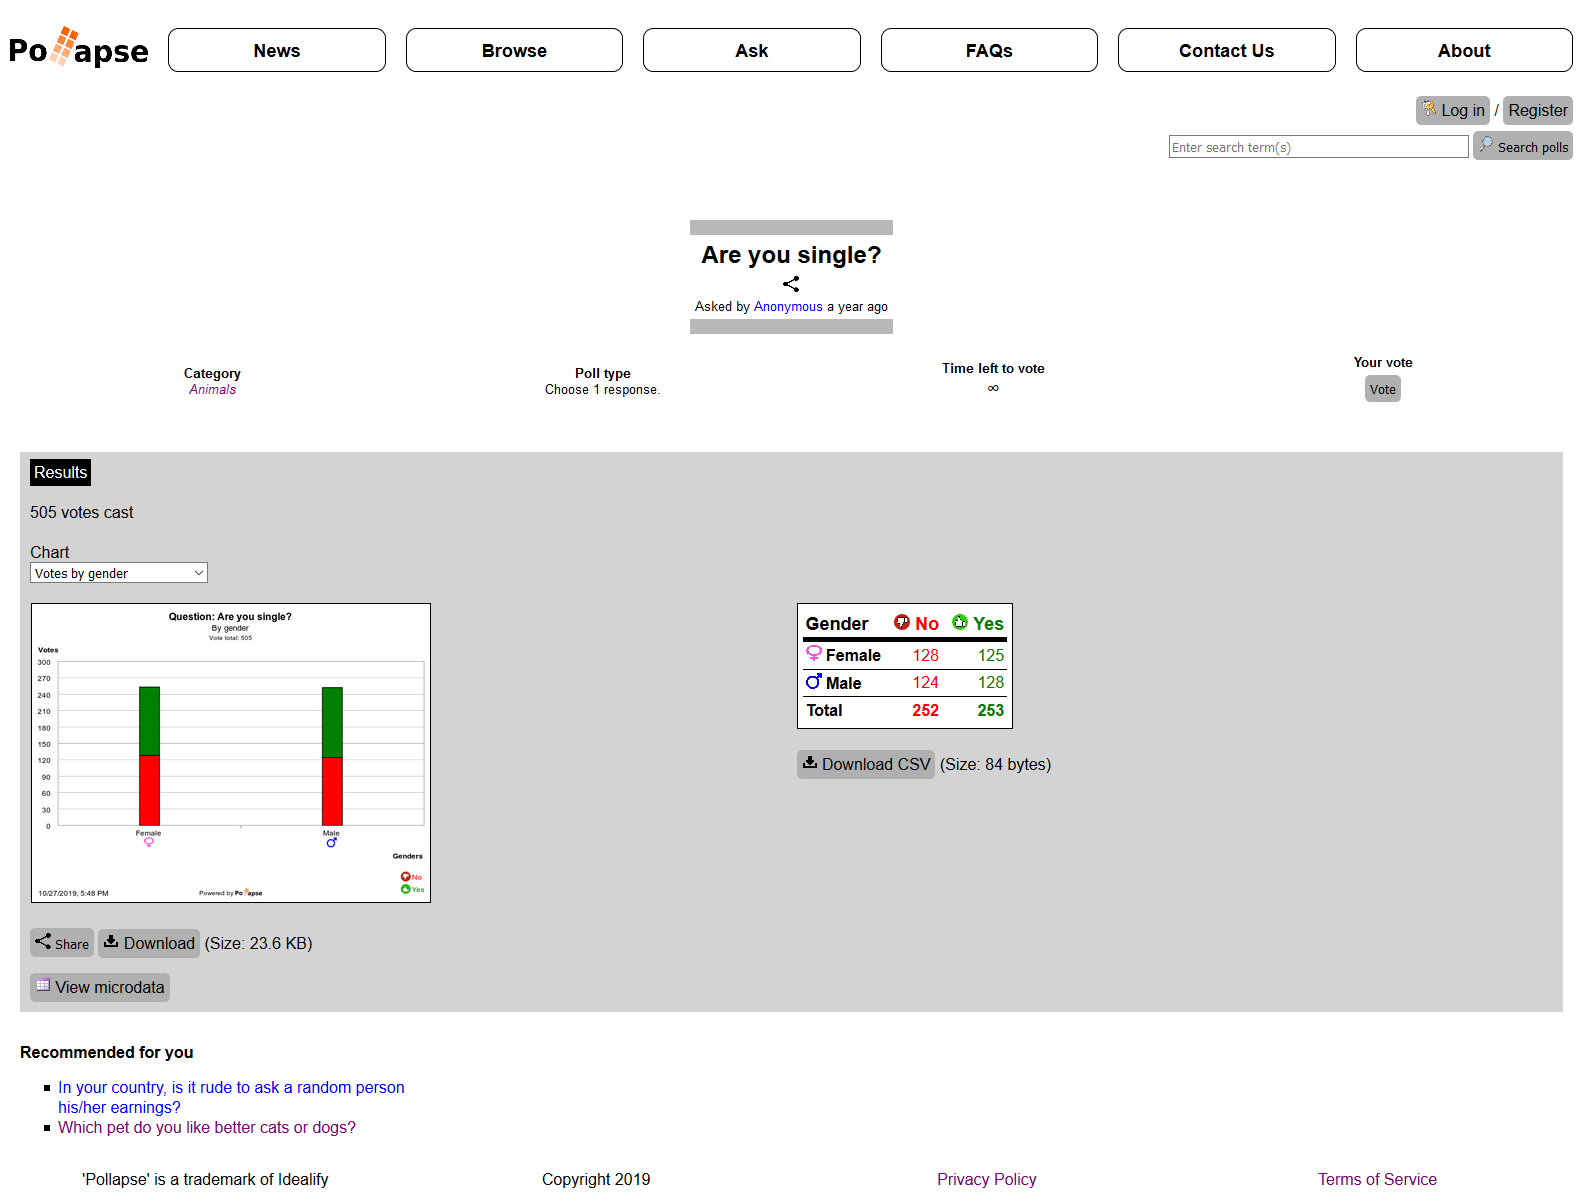
Task: Click the thumbs-up Yes icon in table header
Action: tap(960, 622)
